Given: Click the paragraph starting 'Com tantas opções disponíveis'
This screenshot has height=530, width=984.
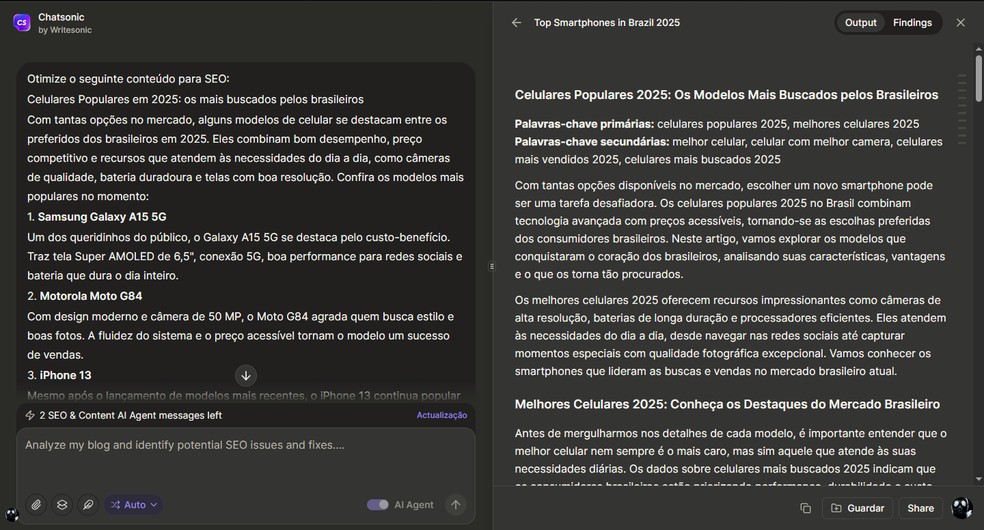Looking at the screenshot, I should click(730, 230).
